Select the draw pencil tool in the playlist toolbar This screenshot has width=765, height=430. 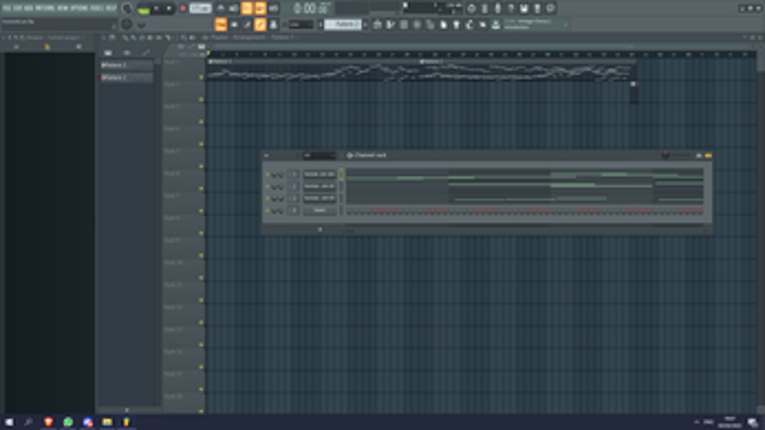coord(125,38)
